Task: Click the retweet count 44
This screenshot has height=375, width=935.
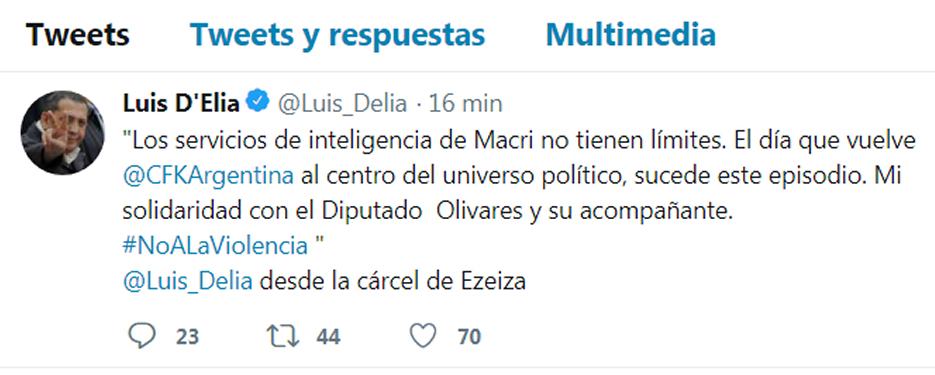Action: 329,337
